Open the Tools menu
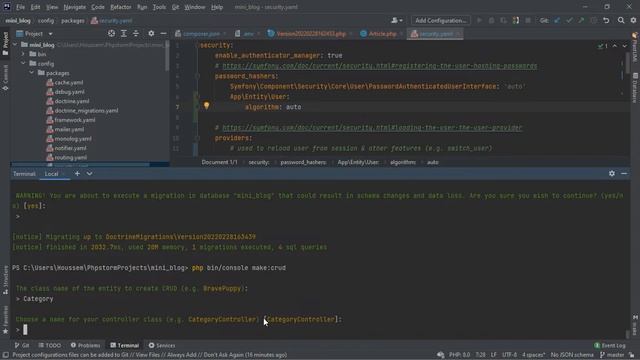This screenshot has width=640, height=360. coord(159,7)
